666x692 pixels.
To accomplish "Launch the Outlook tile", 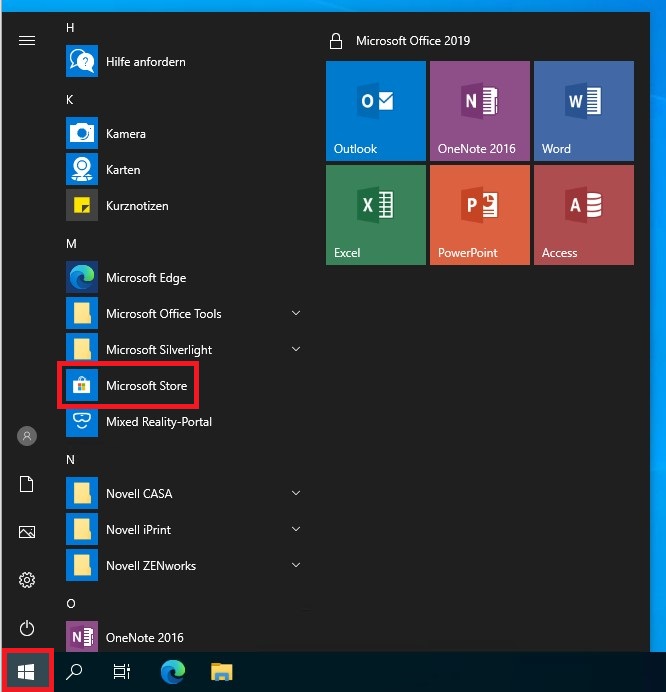I will pyautogui.click(x=376, y=111).
